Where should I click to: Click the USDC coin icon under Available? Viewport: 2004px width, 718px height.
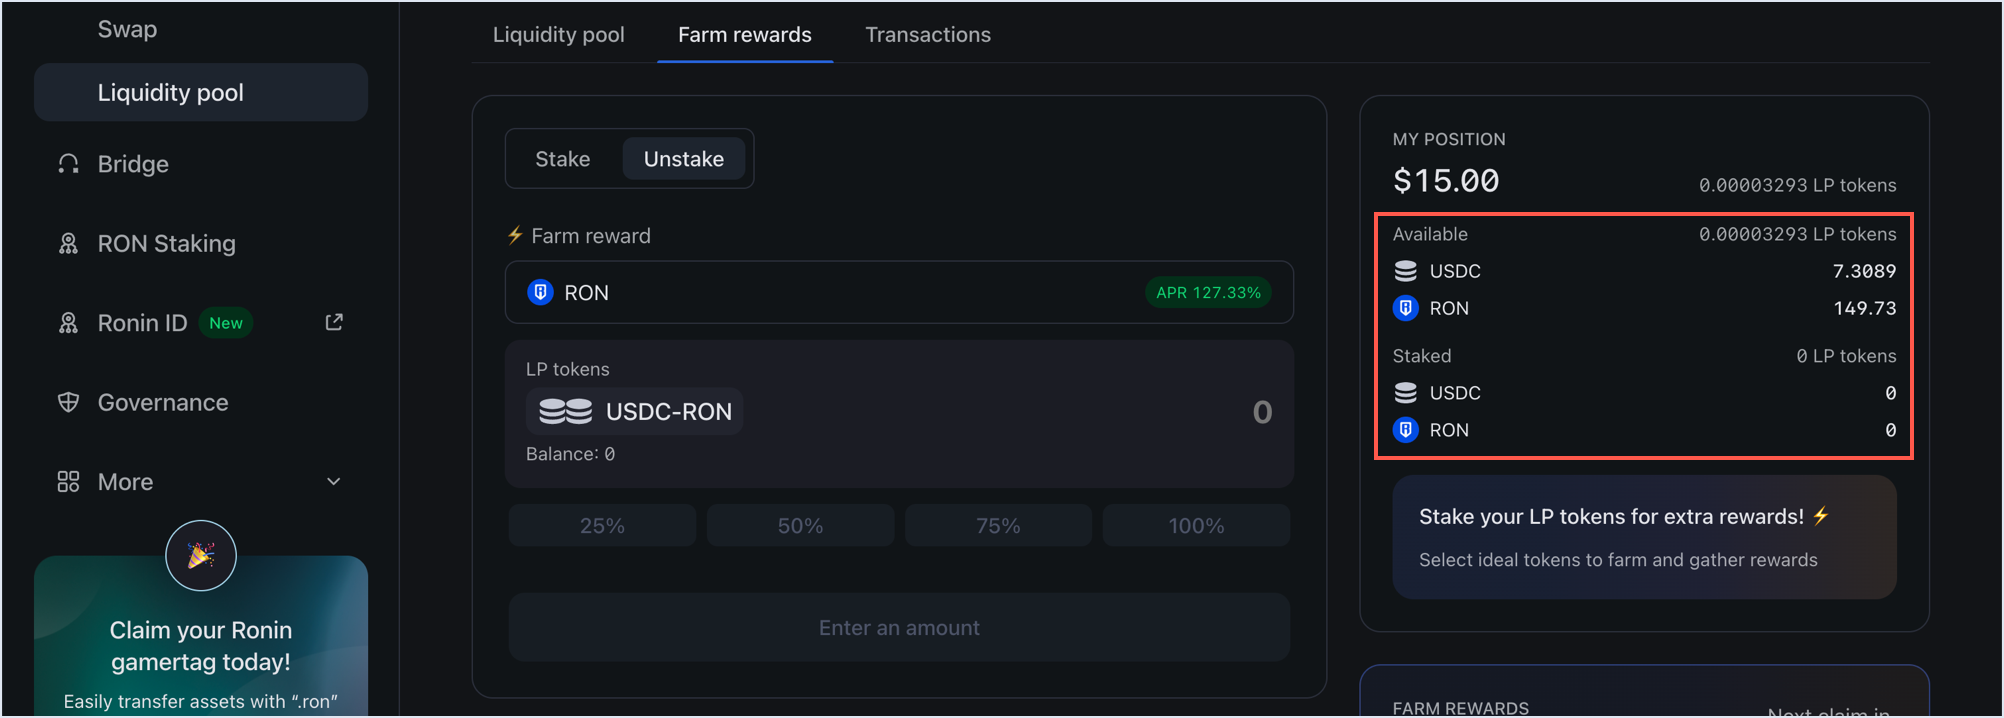click(1406, 270)
